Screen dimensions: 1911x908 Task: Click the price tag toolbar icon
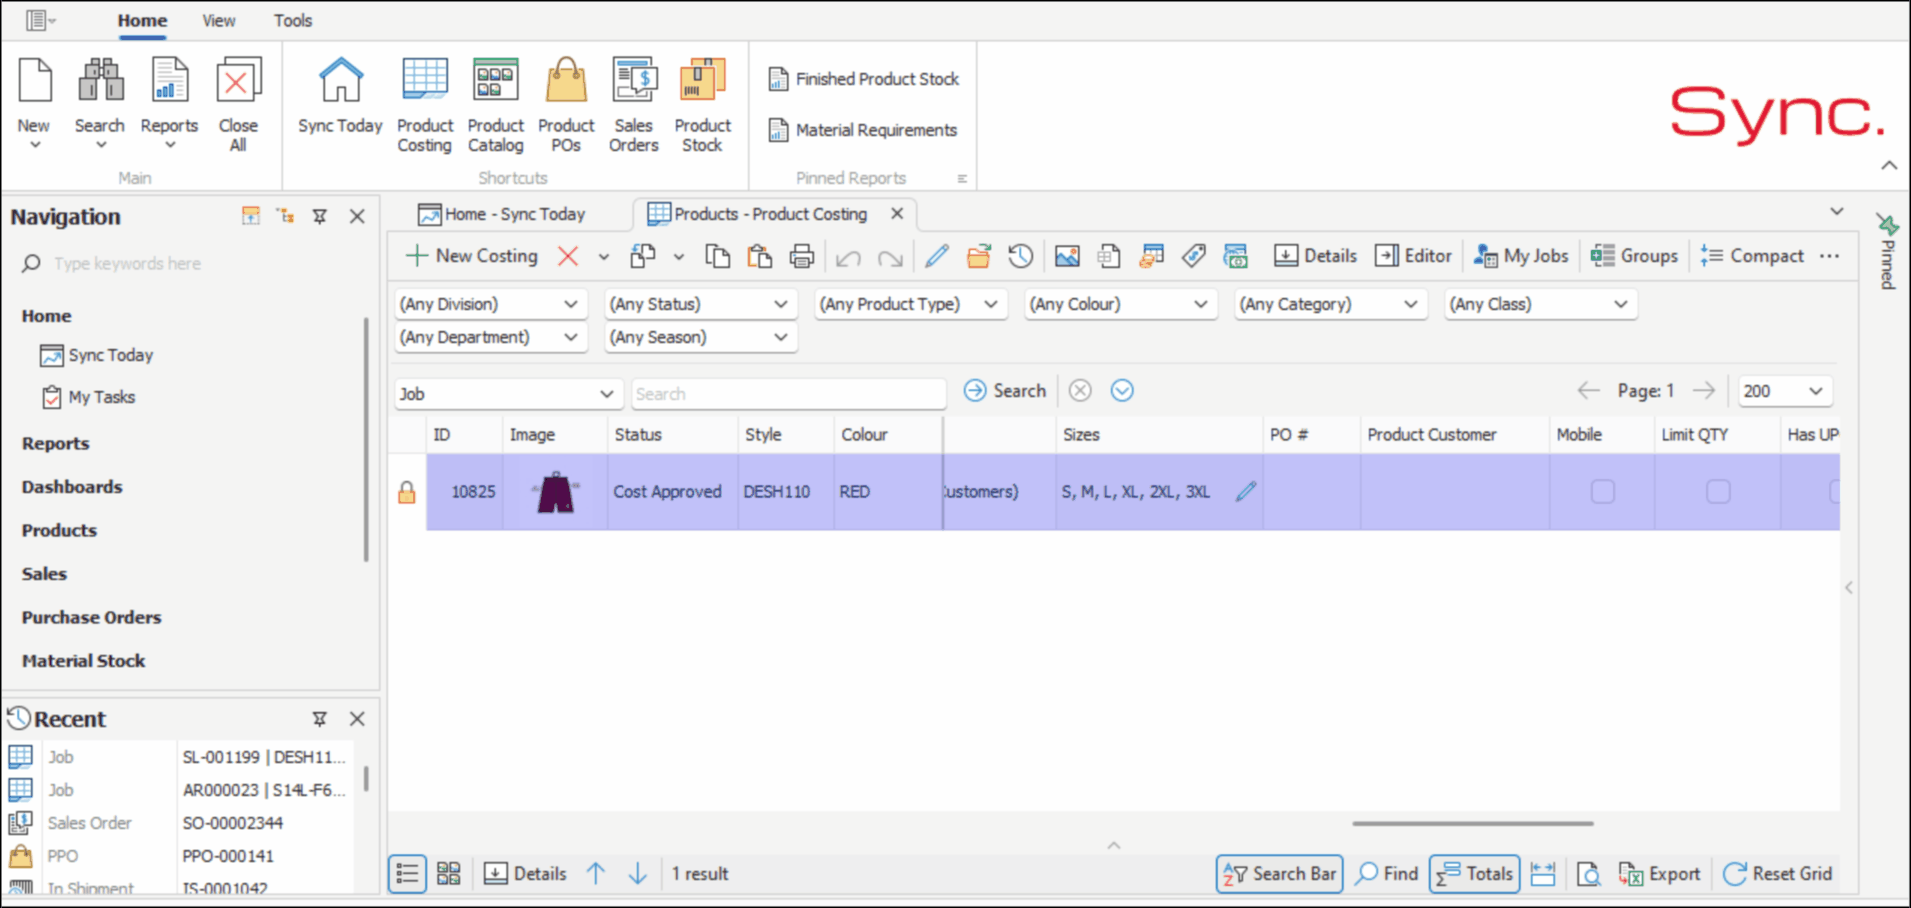click(x=1193, y=257)
